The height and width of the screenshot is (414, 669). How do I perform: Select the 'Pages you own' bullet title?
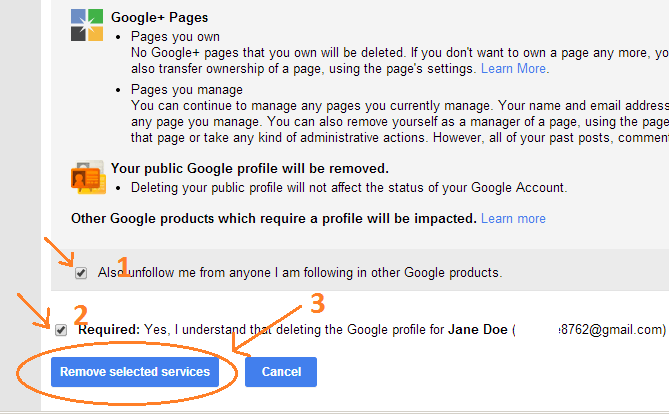point(175,37)
